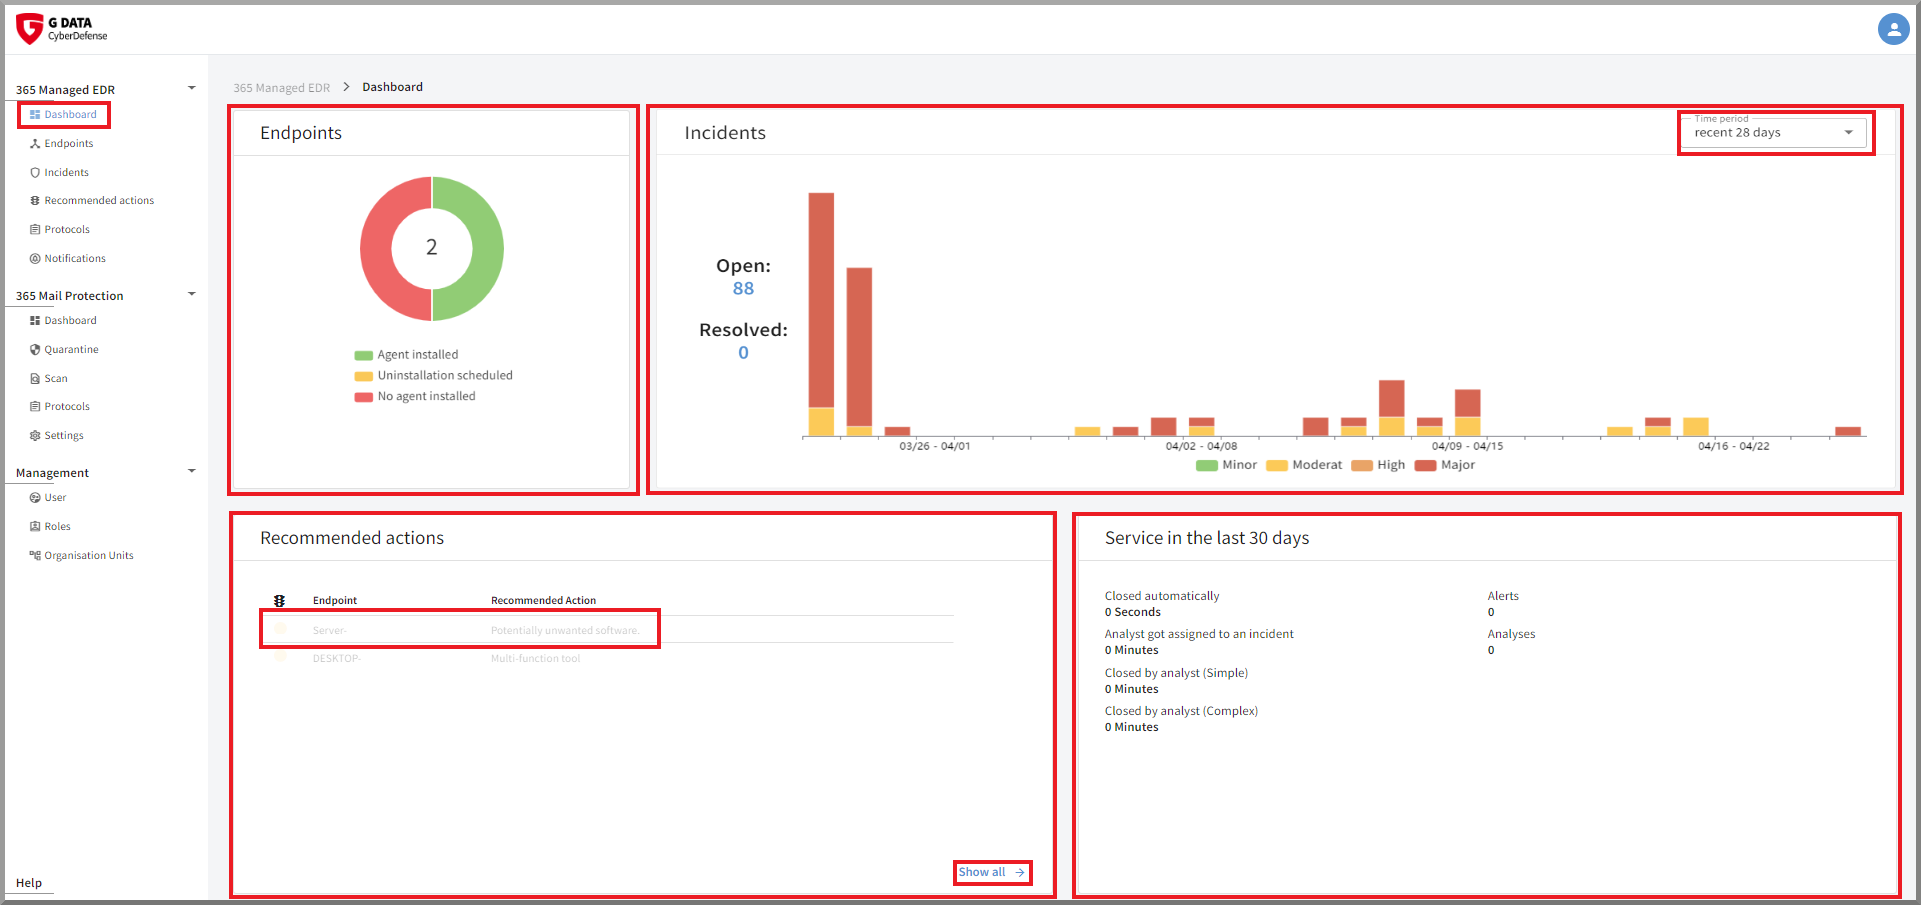The width and height of the screenshot is (1921, 905).
Task: Click the priority traffic-light column header icon
Action: click(280, 601)
